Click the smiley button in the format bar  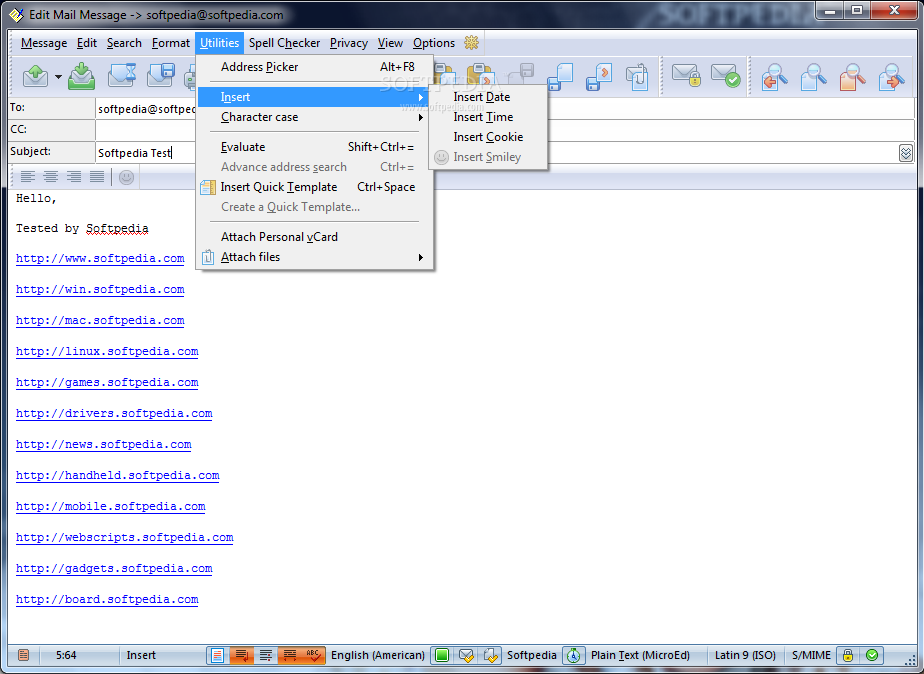coord(126,177)
